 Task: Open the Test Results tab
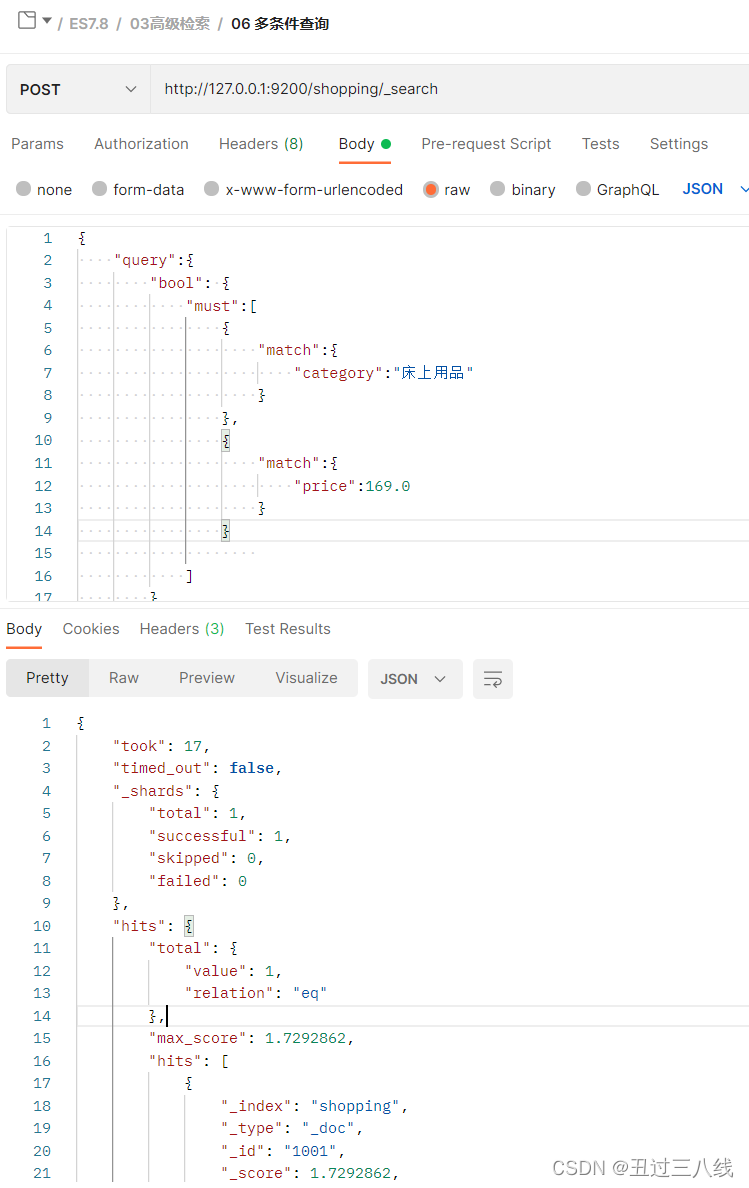[x=288, y=629]
